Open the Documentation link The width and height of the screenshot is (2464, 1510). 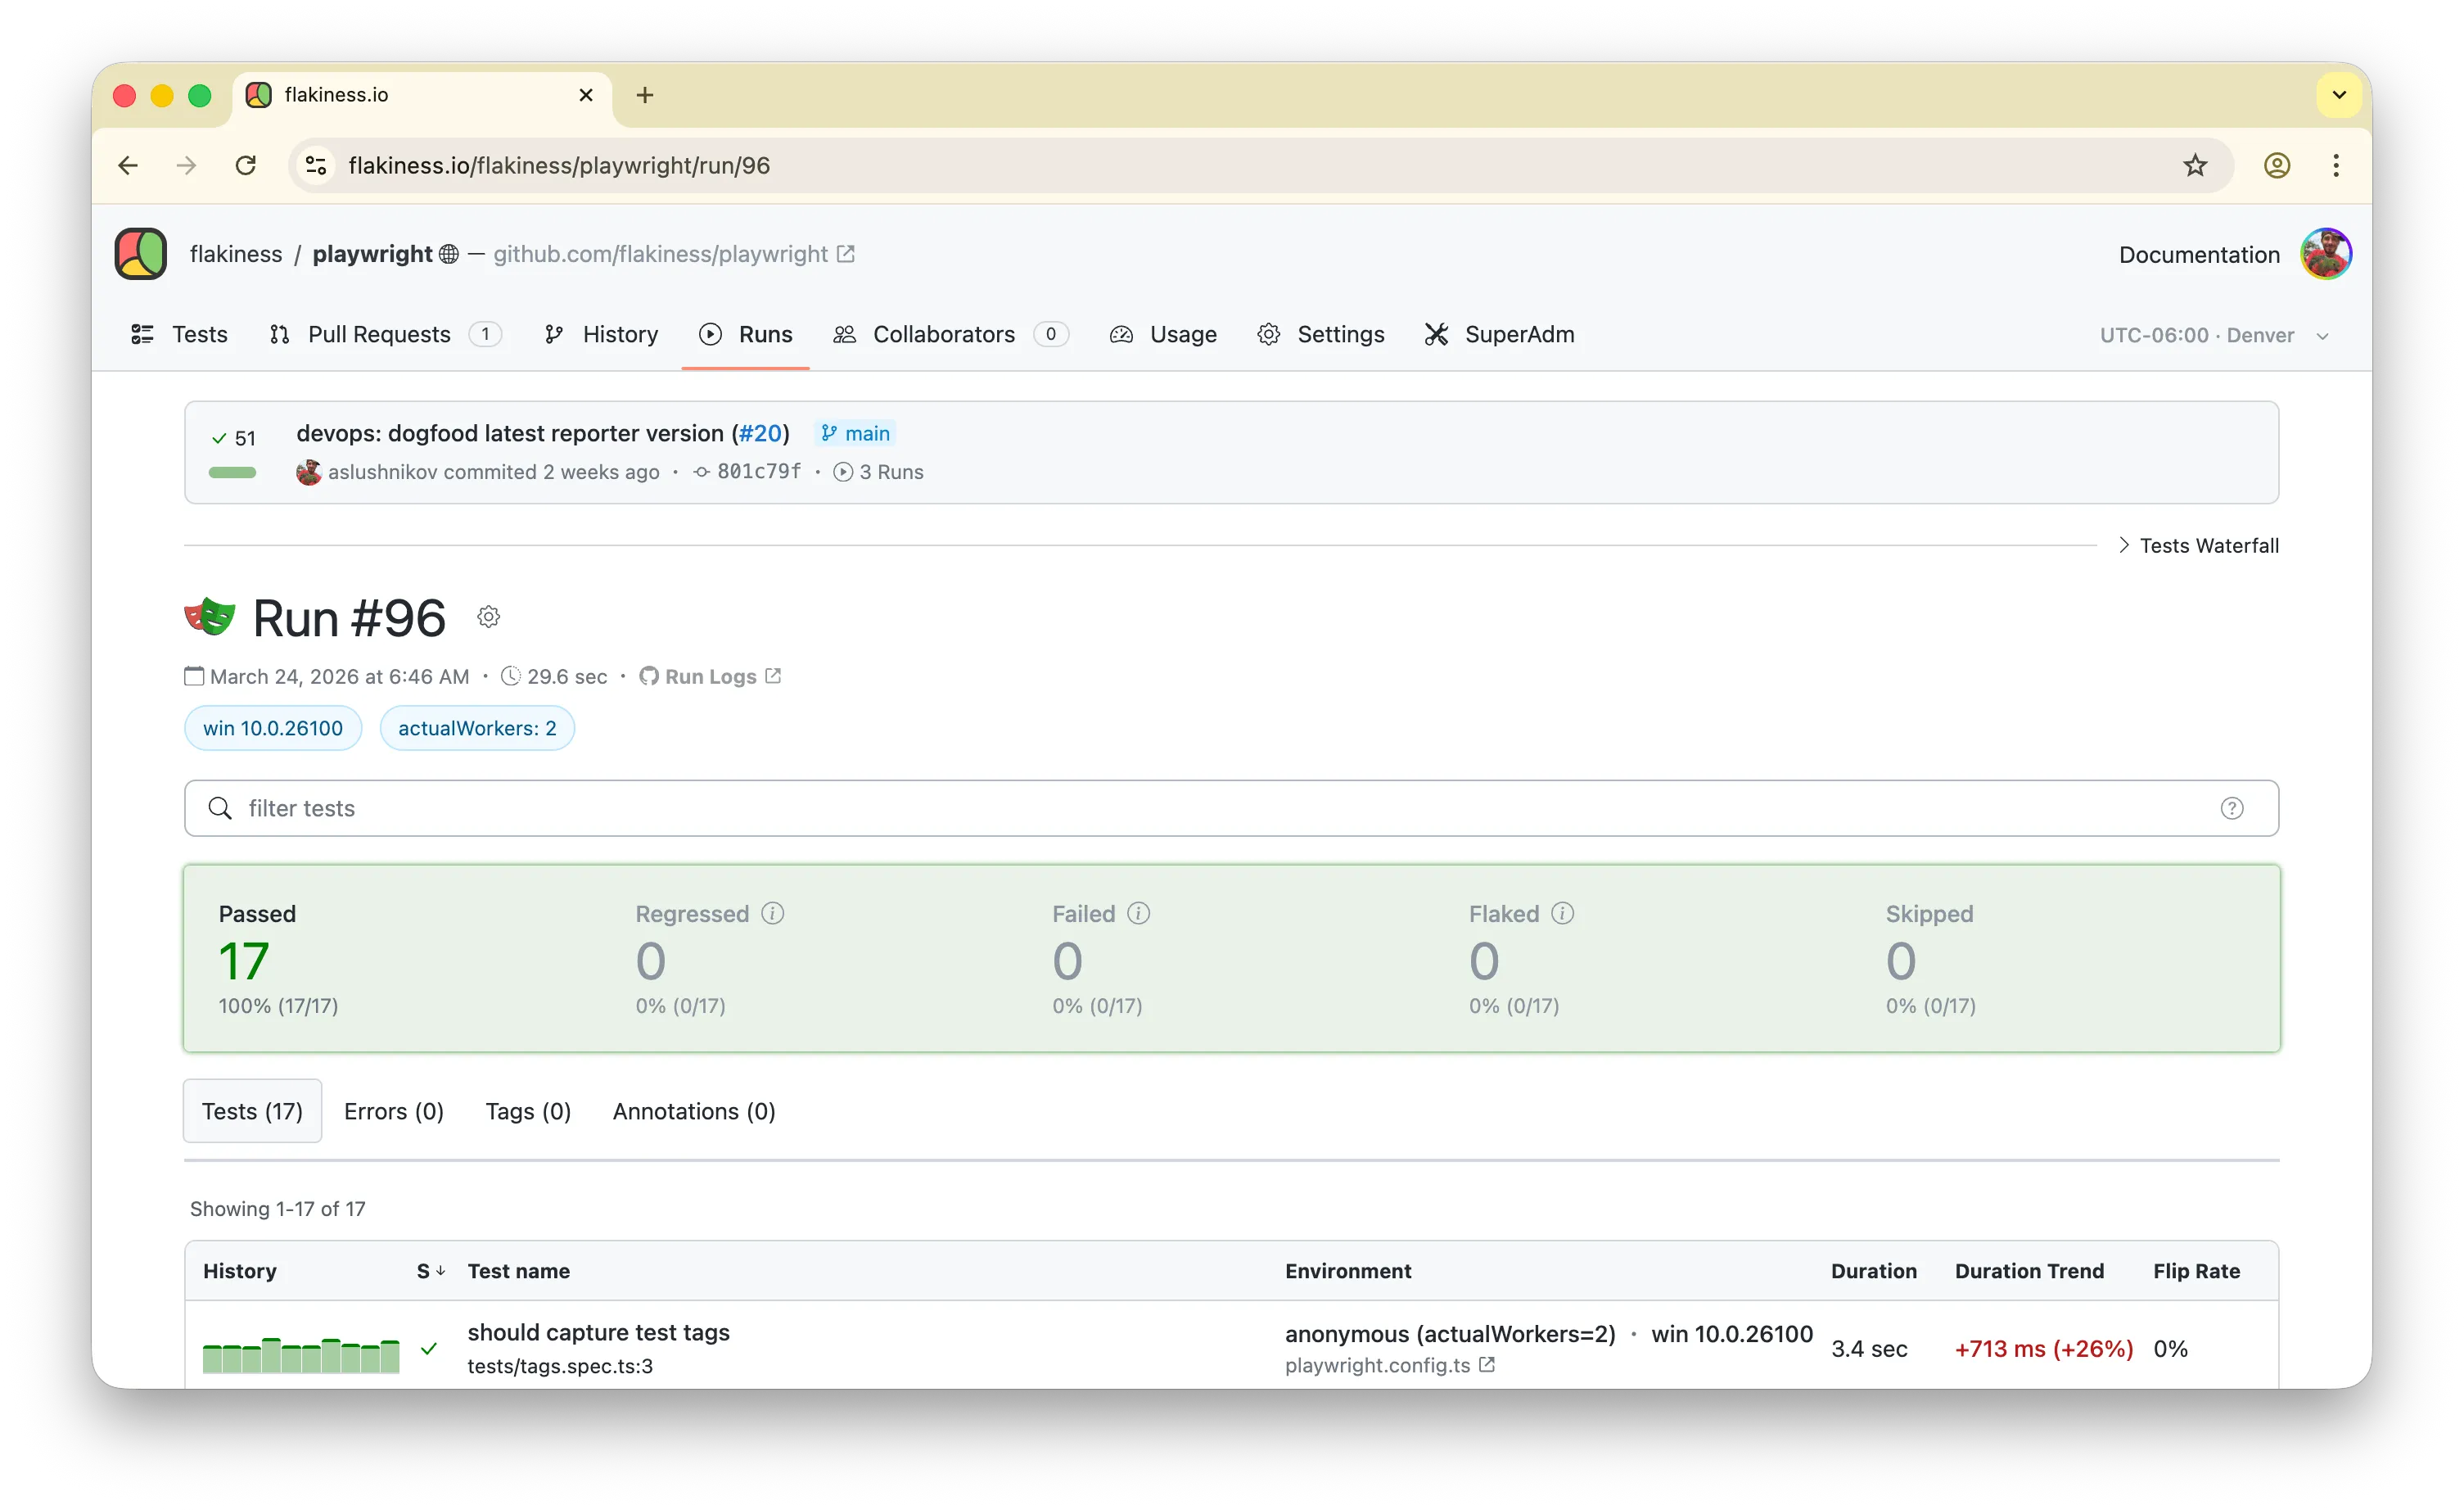point(2199,255)
